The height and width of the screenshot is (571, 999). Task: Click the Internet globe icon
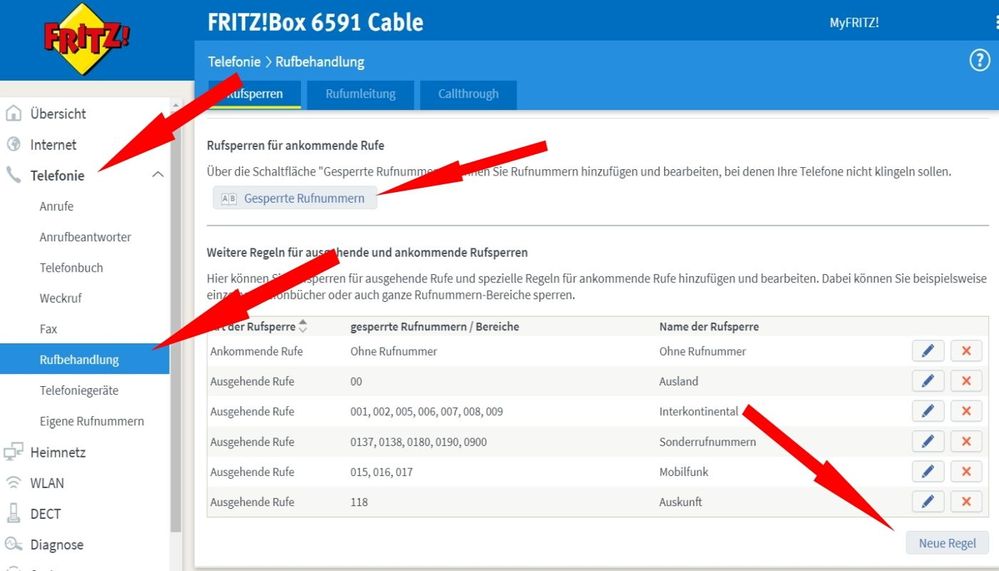pos(13,144)
